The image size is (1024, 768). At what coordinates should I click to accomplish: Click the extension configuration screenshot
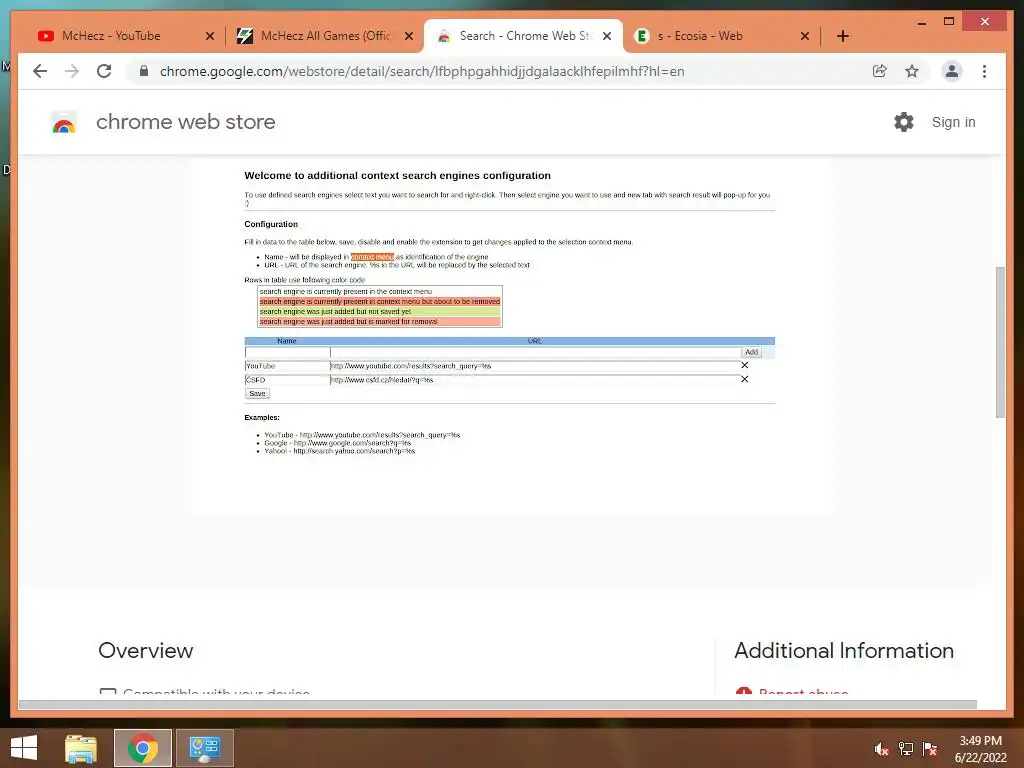pos(511,336)
